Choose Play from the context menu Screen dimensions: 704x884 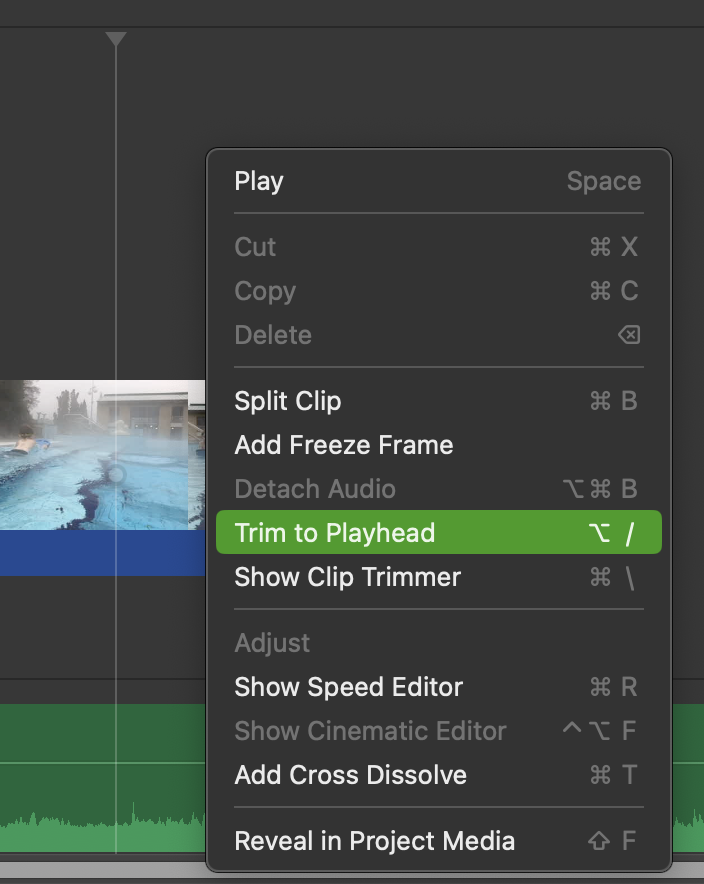click(x=439, y=181)
